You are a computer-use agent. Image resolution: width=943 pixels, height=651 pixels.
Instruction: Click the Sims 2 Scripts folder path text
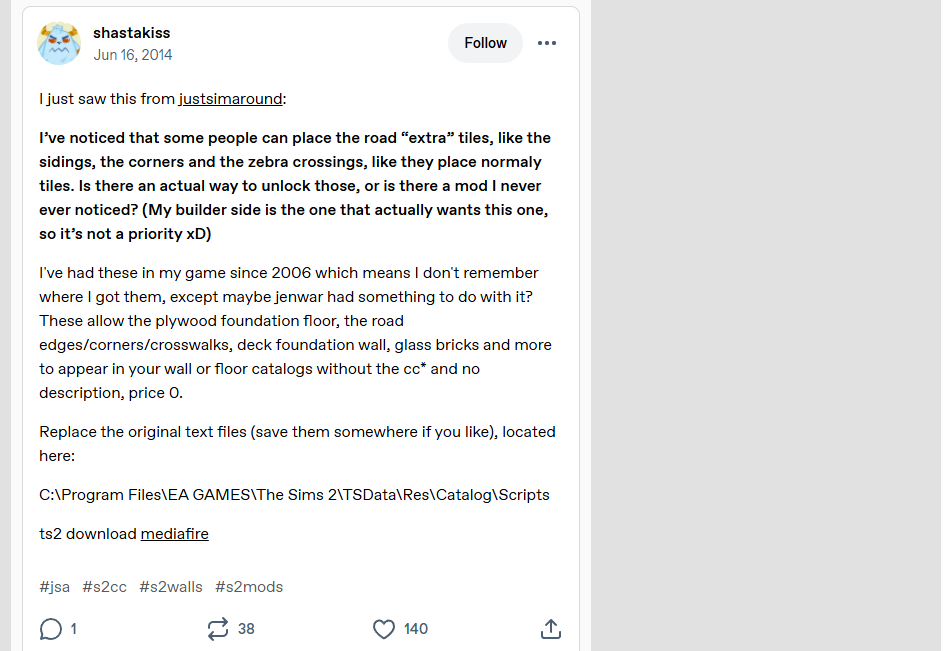point(294,495)
